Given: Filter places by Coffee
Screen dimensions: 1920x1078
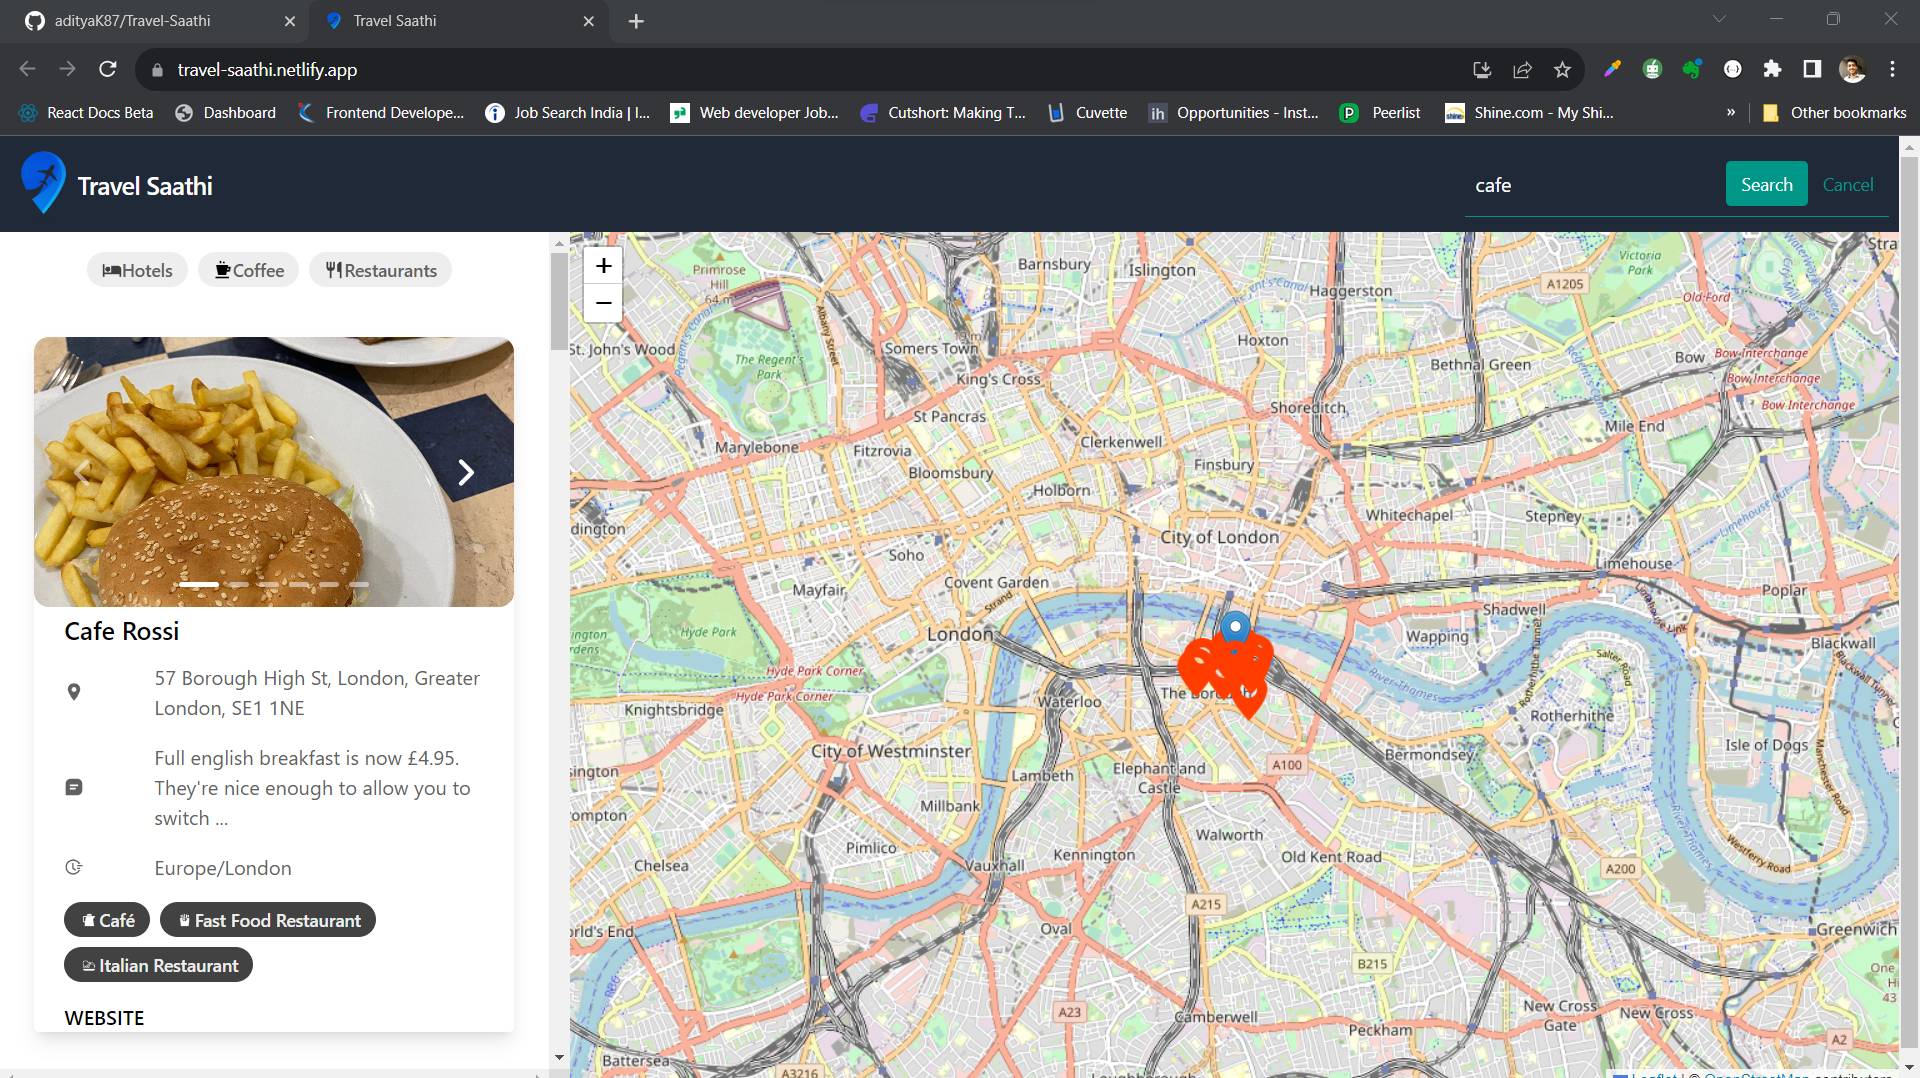Looking at the screenshot, I should click(x=249, y=270).
